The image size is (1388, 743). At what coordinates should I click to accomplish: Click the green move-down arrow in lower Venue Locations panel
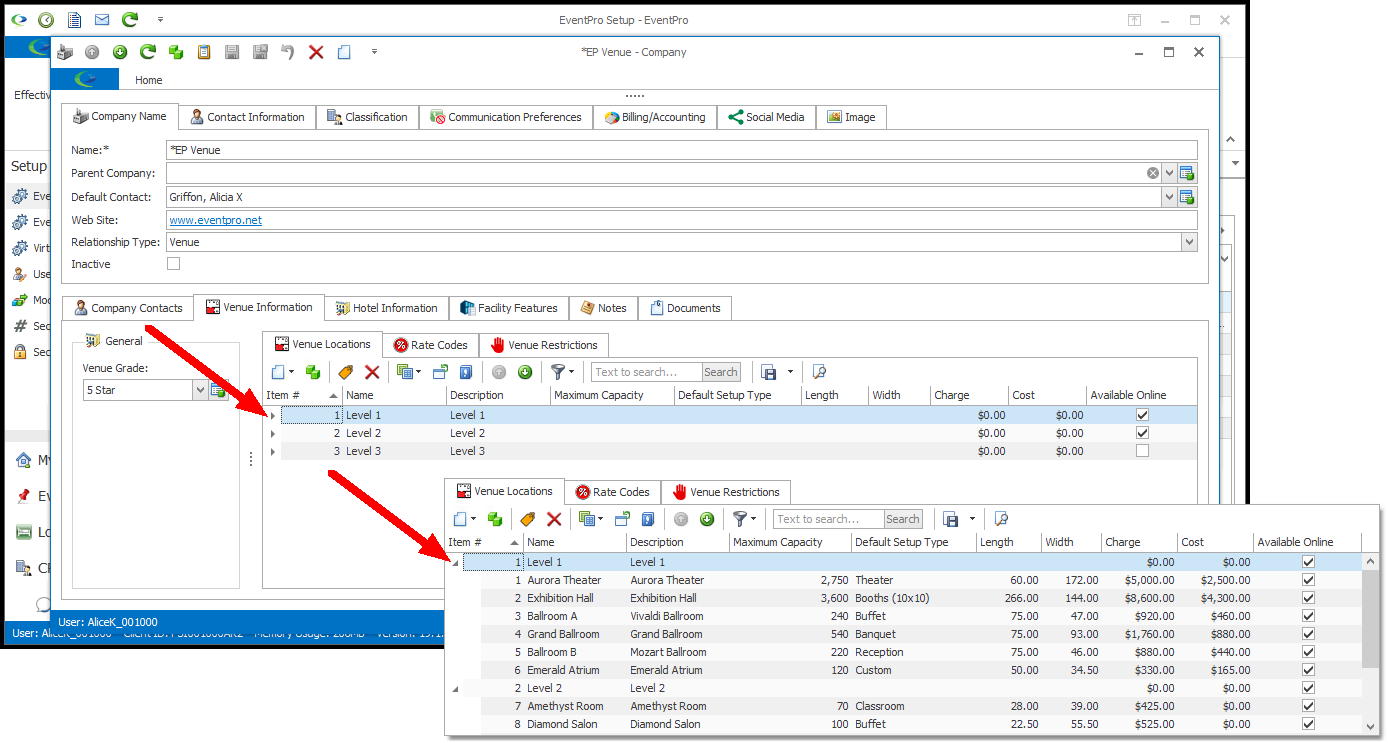(707, 519)
